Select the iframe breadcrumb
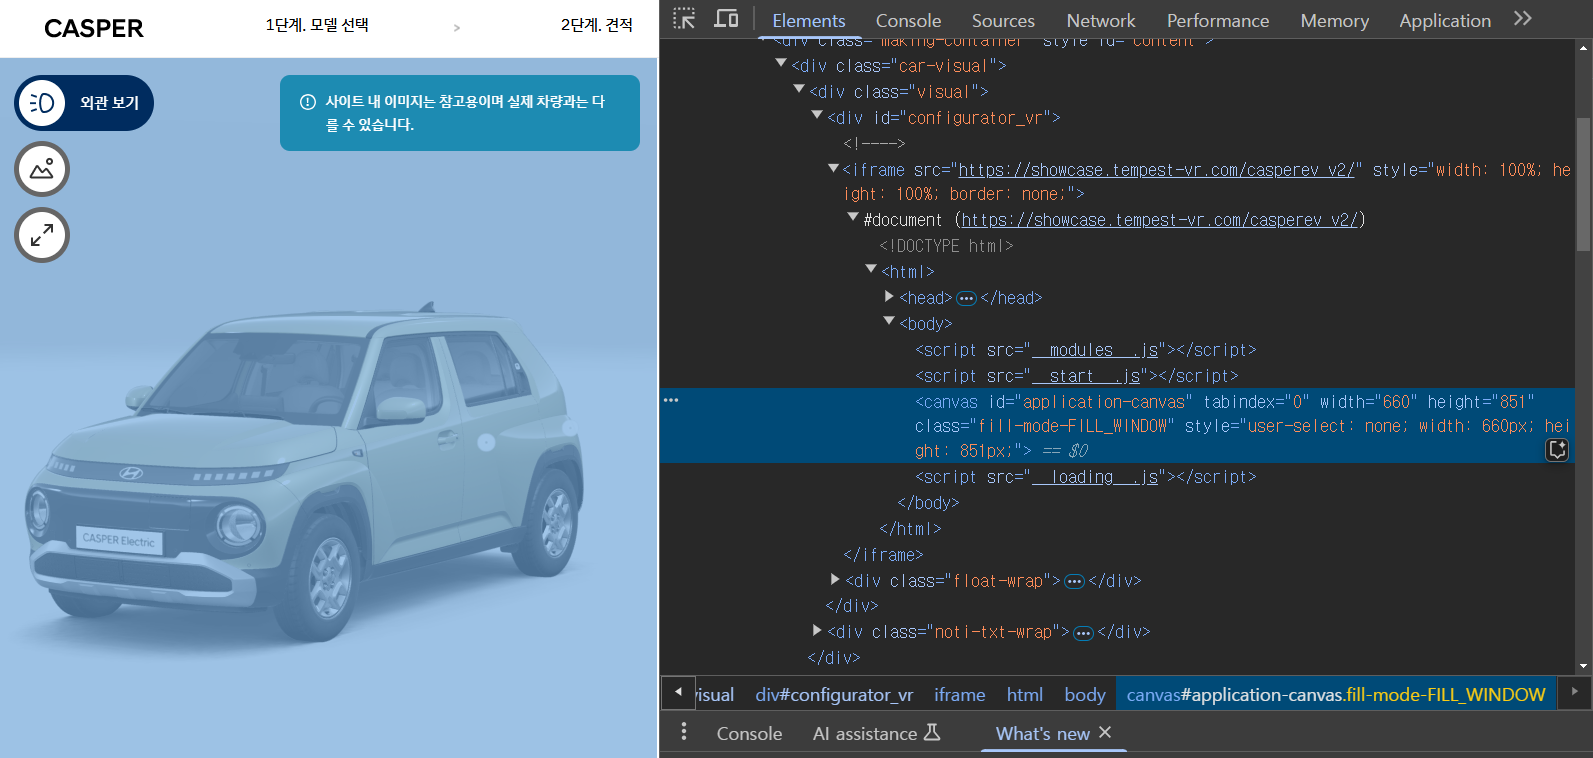Screen dimensions: 1593x758 coord(960,694)
